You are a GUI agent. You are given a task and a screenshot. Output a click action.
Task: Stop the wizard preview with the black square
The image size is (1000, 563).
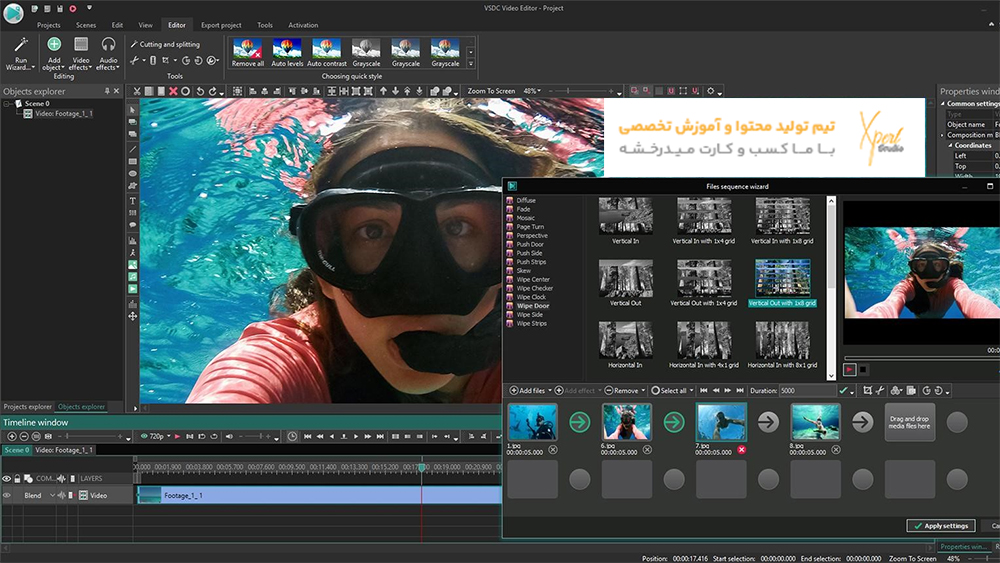[863, 369]
